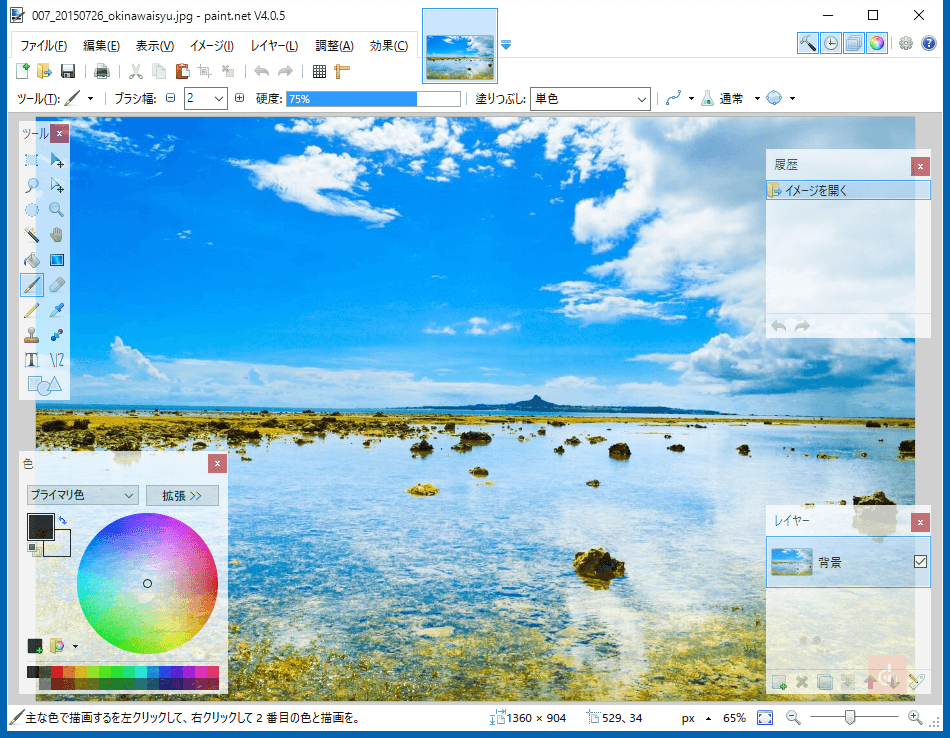Open the 編集(E) menu
Viewport: 950px width, 738px height.
[x=101, y=46]
